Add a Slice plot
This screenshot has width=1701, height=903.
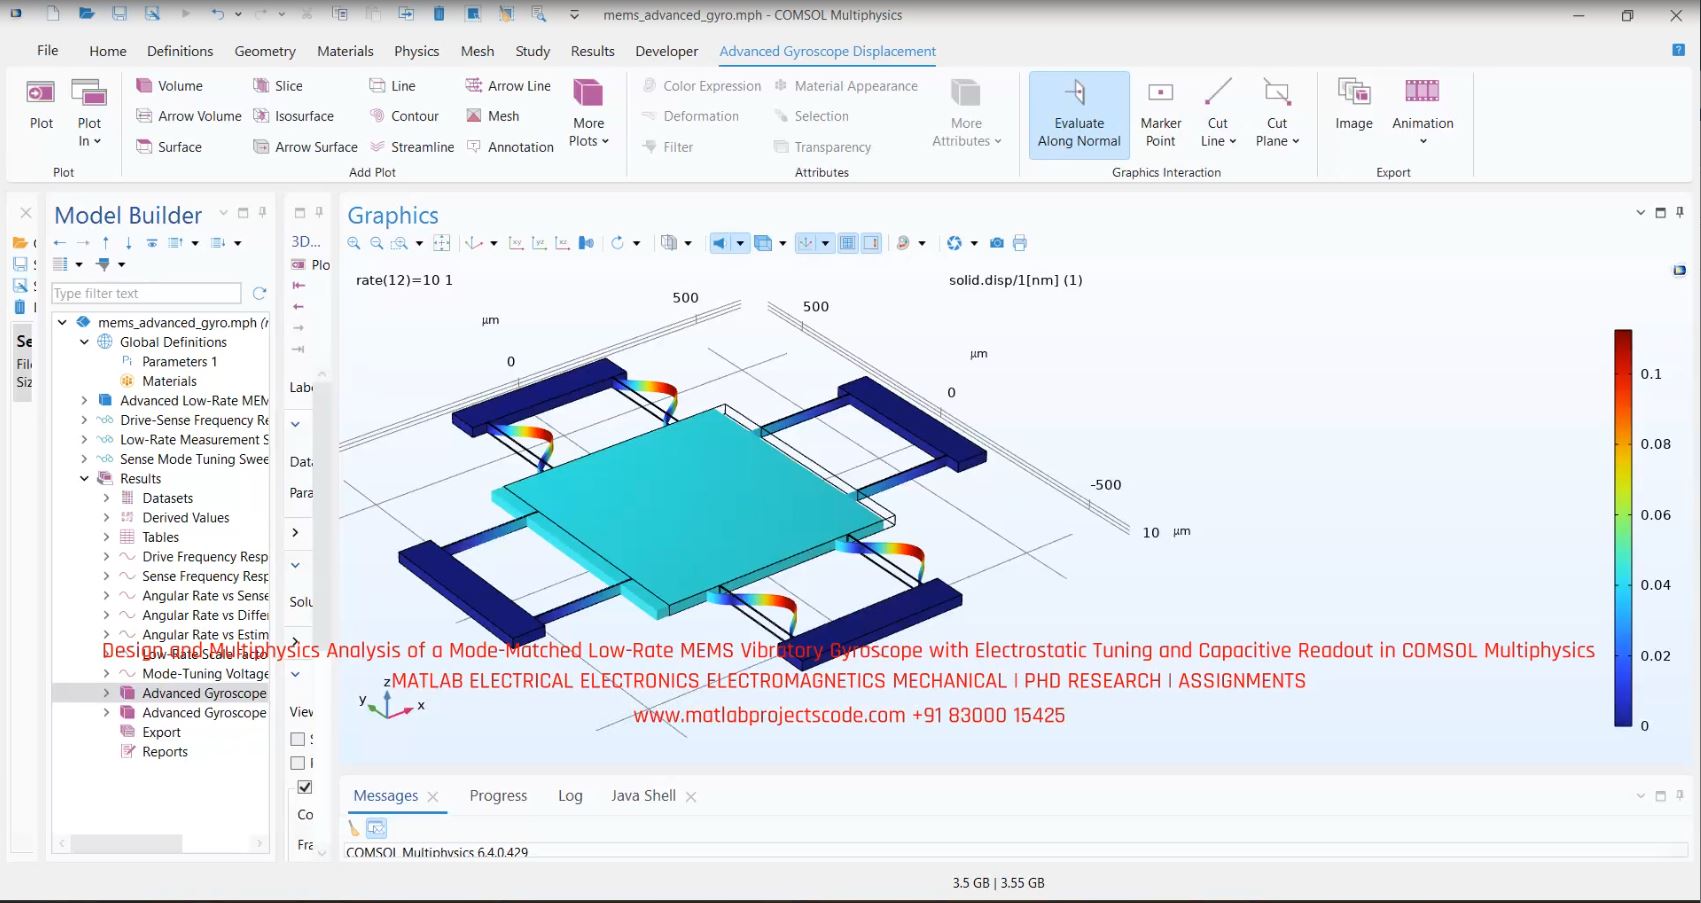tap(278, 86)
